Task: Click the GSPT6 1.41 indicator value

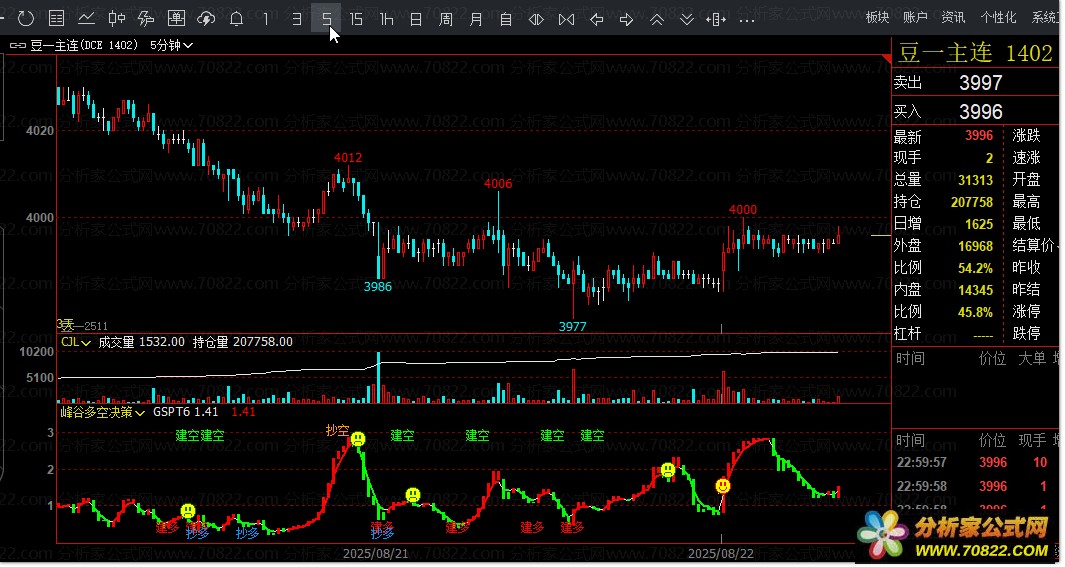Action: coord(185,412)
